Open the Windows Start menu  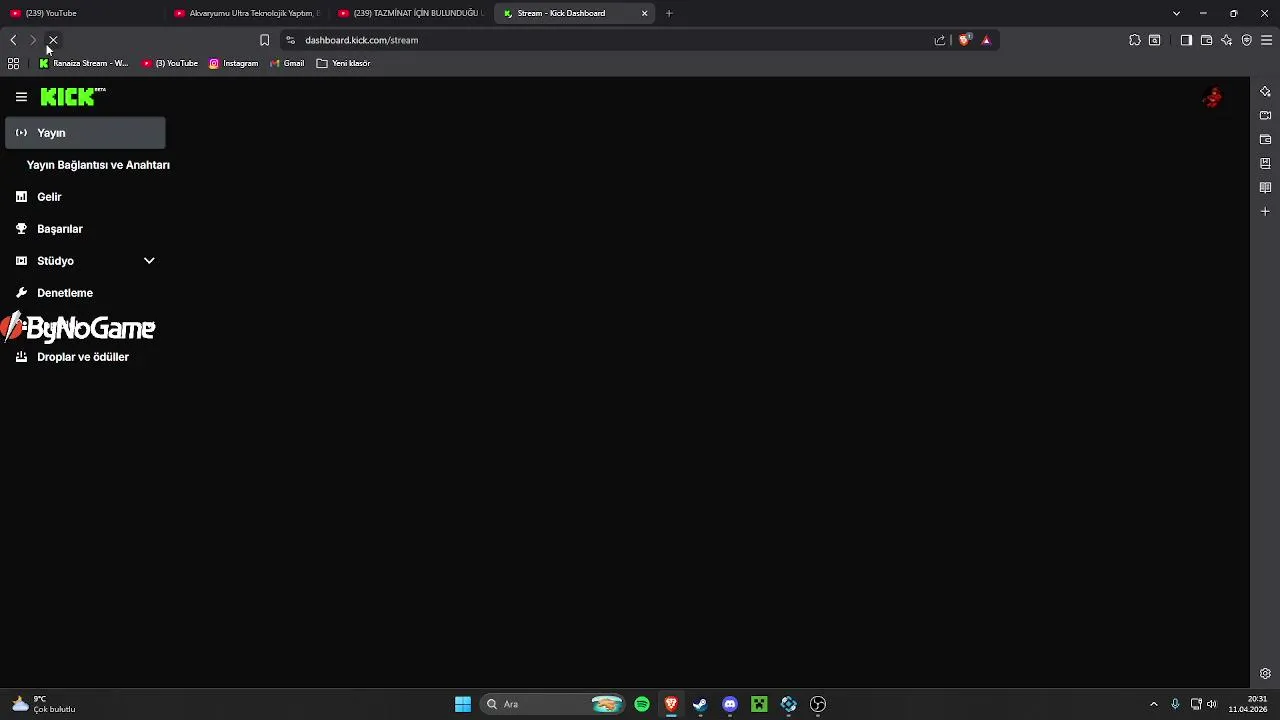click(463, 704)
